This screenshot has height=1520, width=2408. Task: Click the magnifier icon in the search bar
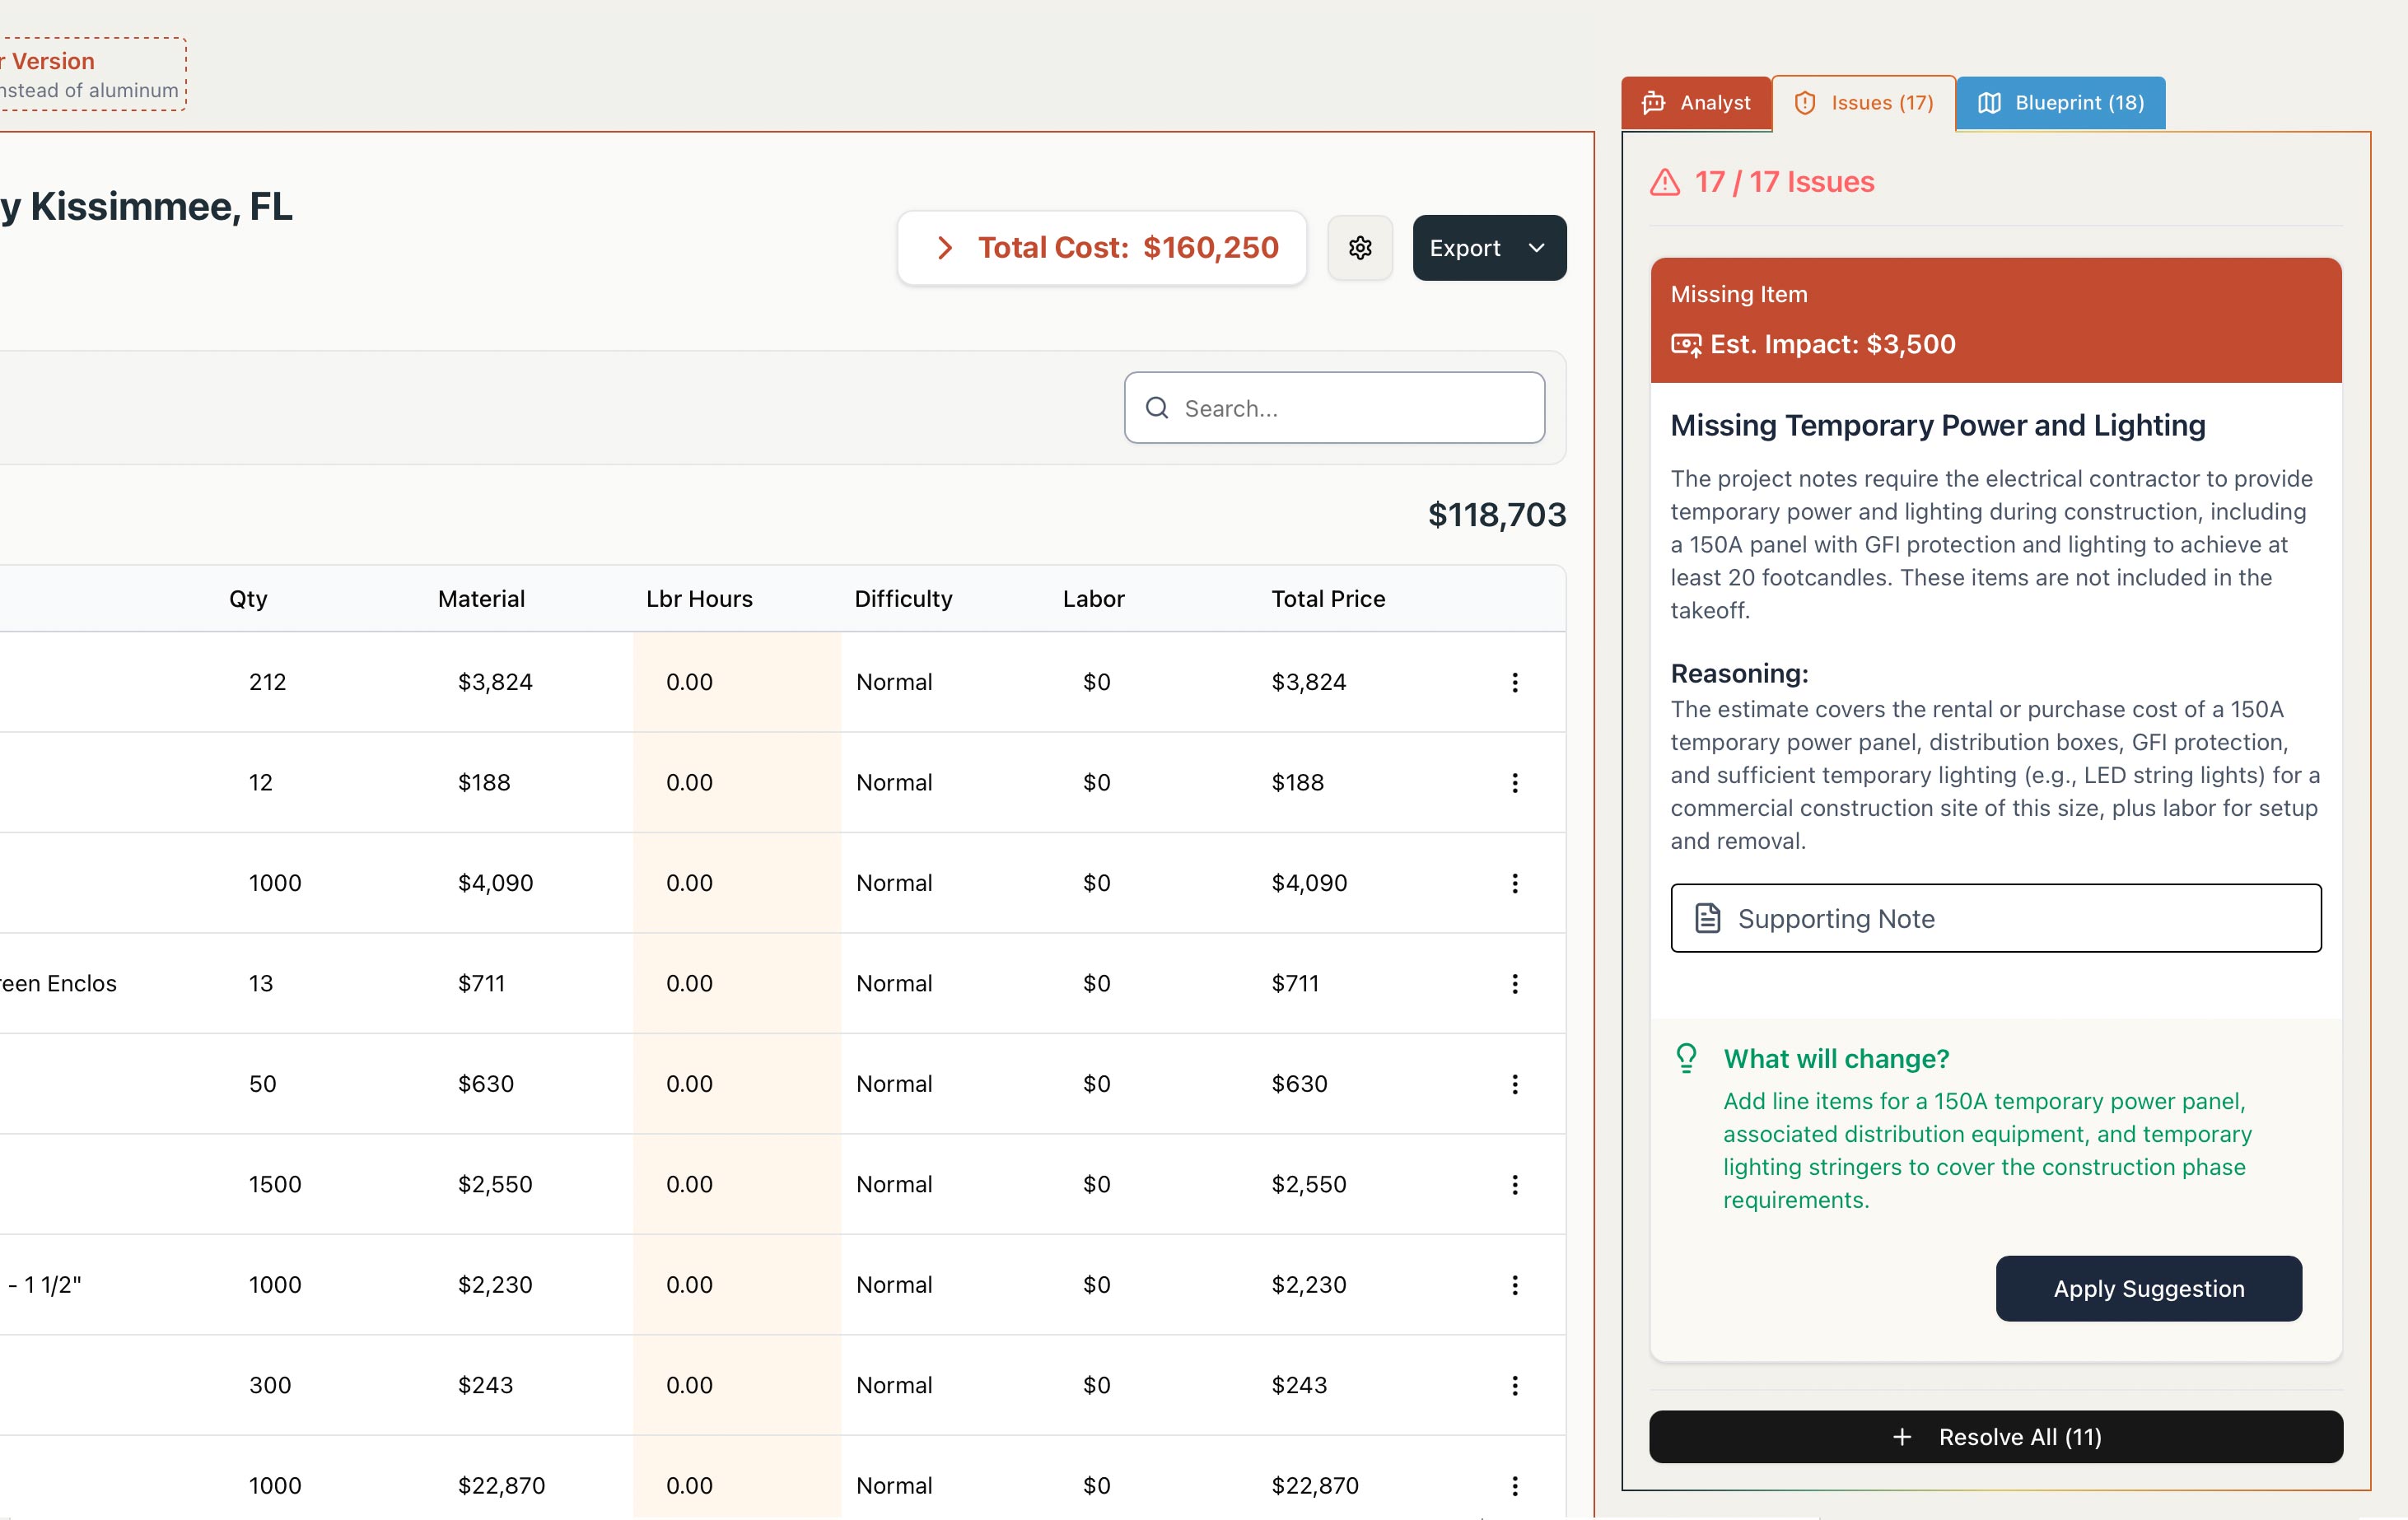tap(1156, 407)
